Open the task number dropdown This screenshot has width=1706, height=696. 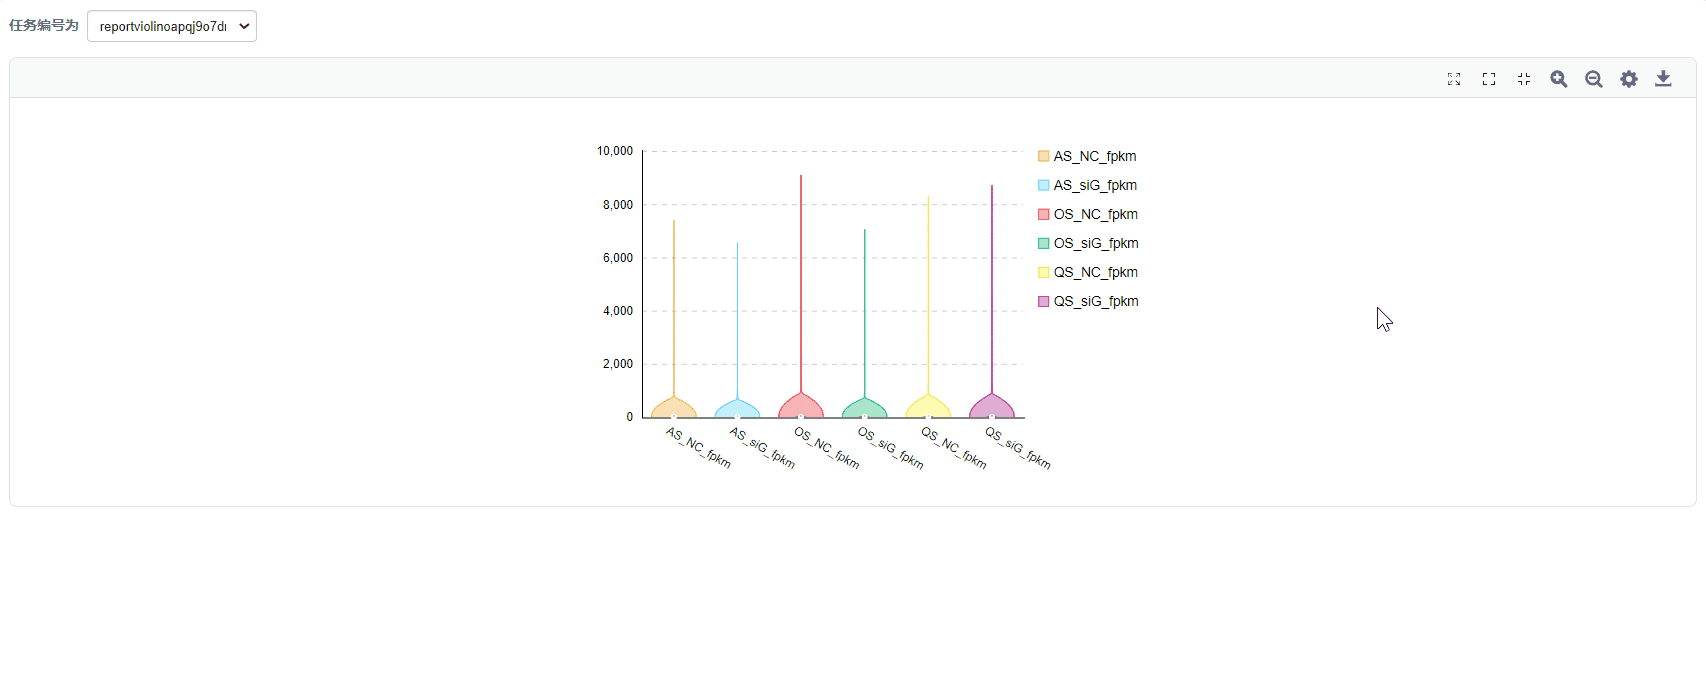tap(172, 26)
